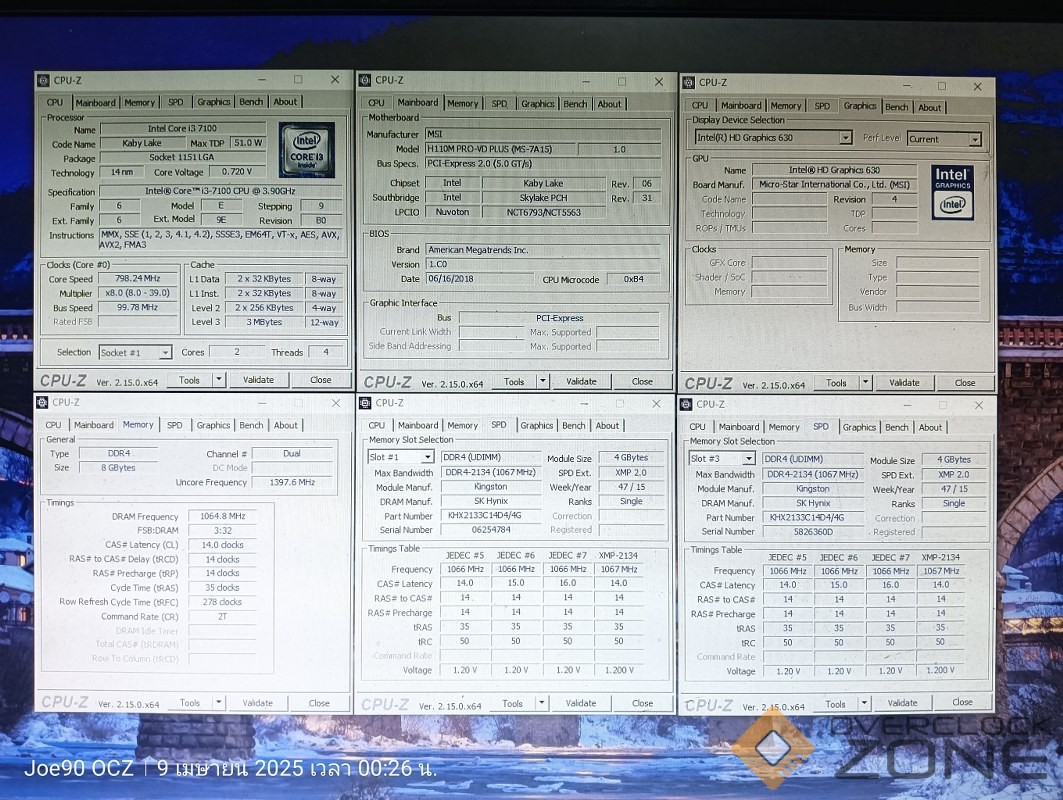Open About tab in the Memory window
Screen dimensions: 1063x800
coord(285,425)
